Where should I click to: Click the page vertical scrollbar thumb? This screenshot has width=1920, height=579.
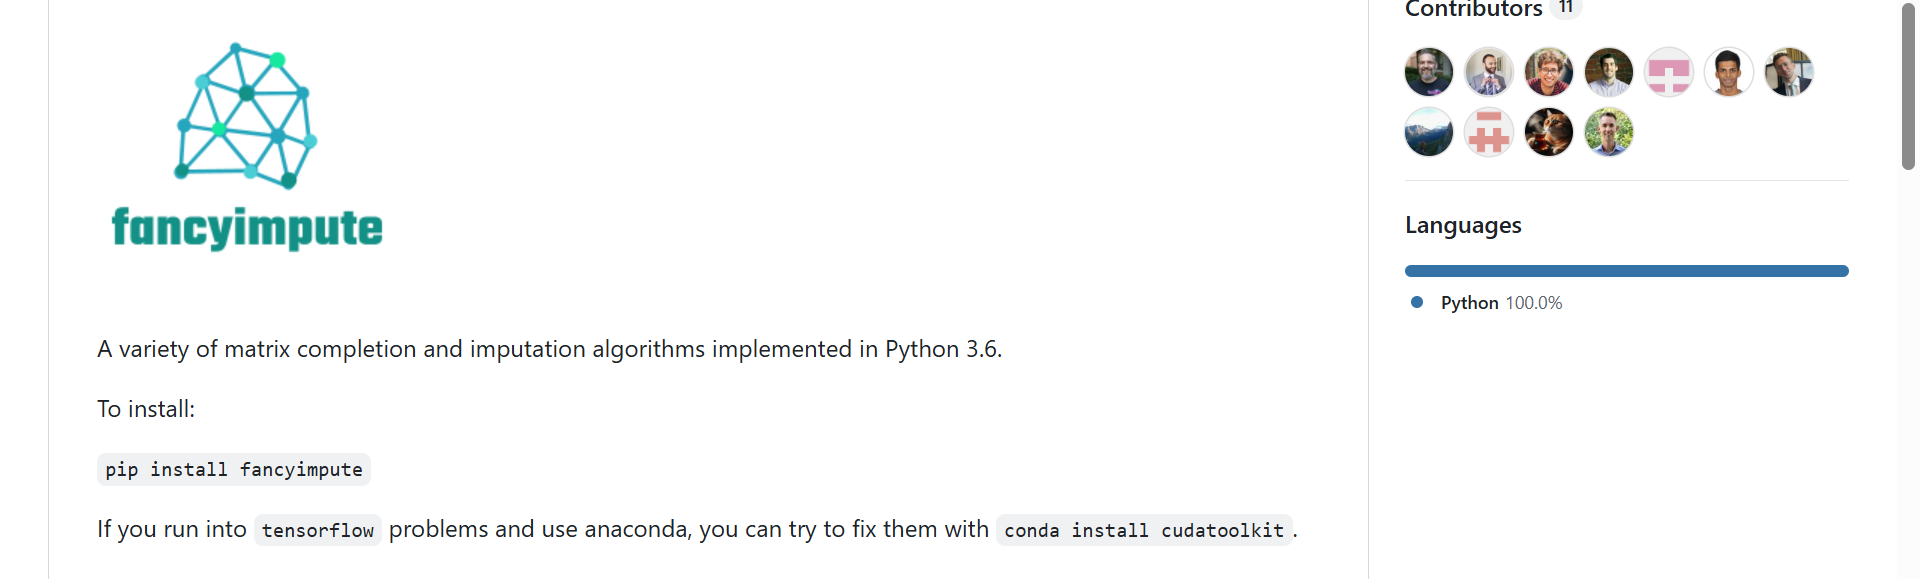pos(1908,86)
